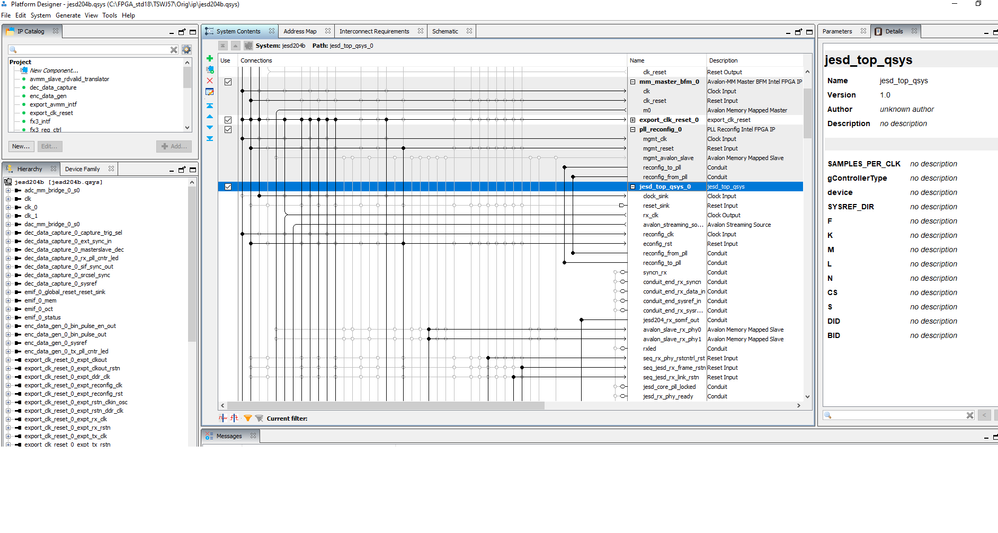The height and width of the screenshot is (533, 998).
Task: Collapse the mm_master_bfm_0 component row
Action: (633, 82)
